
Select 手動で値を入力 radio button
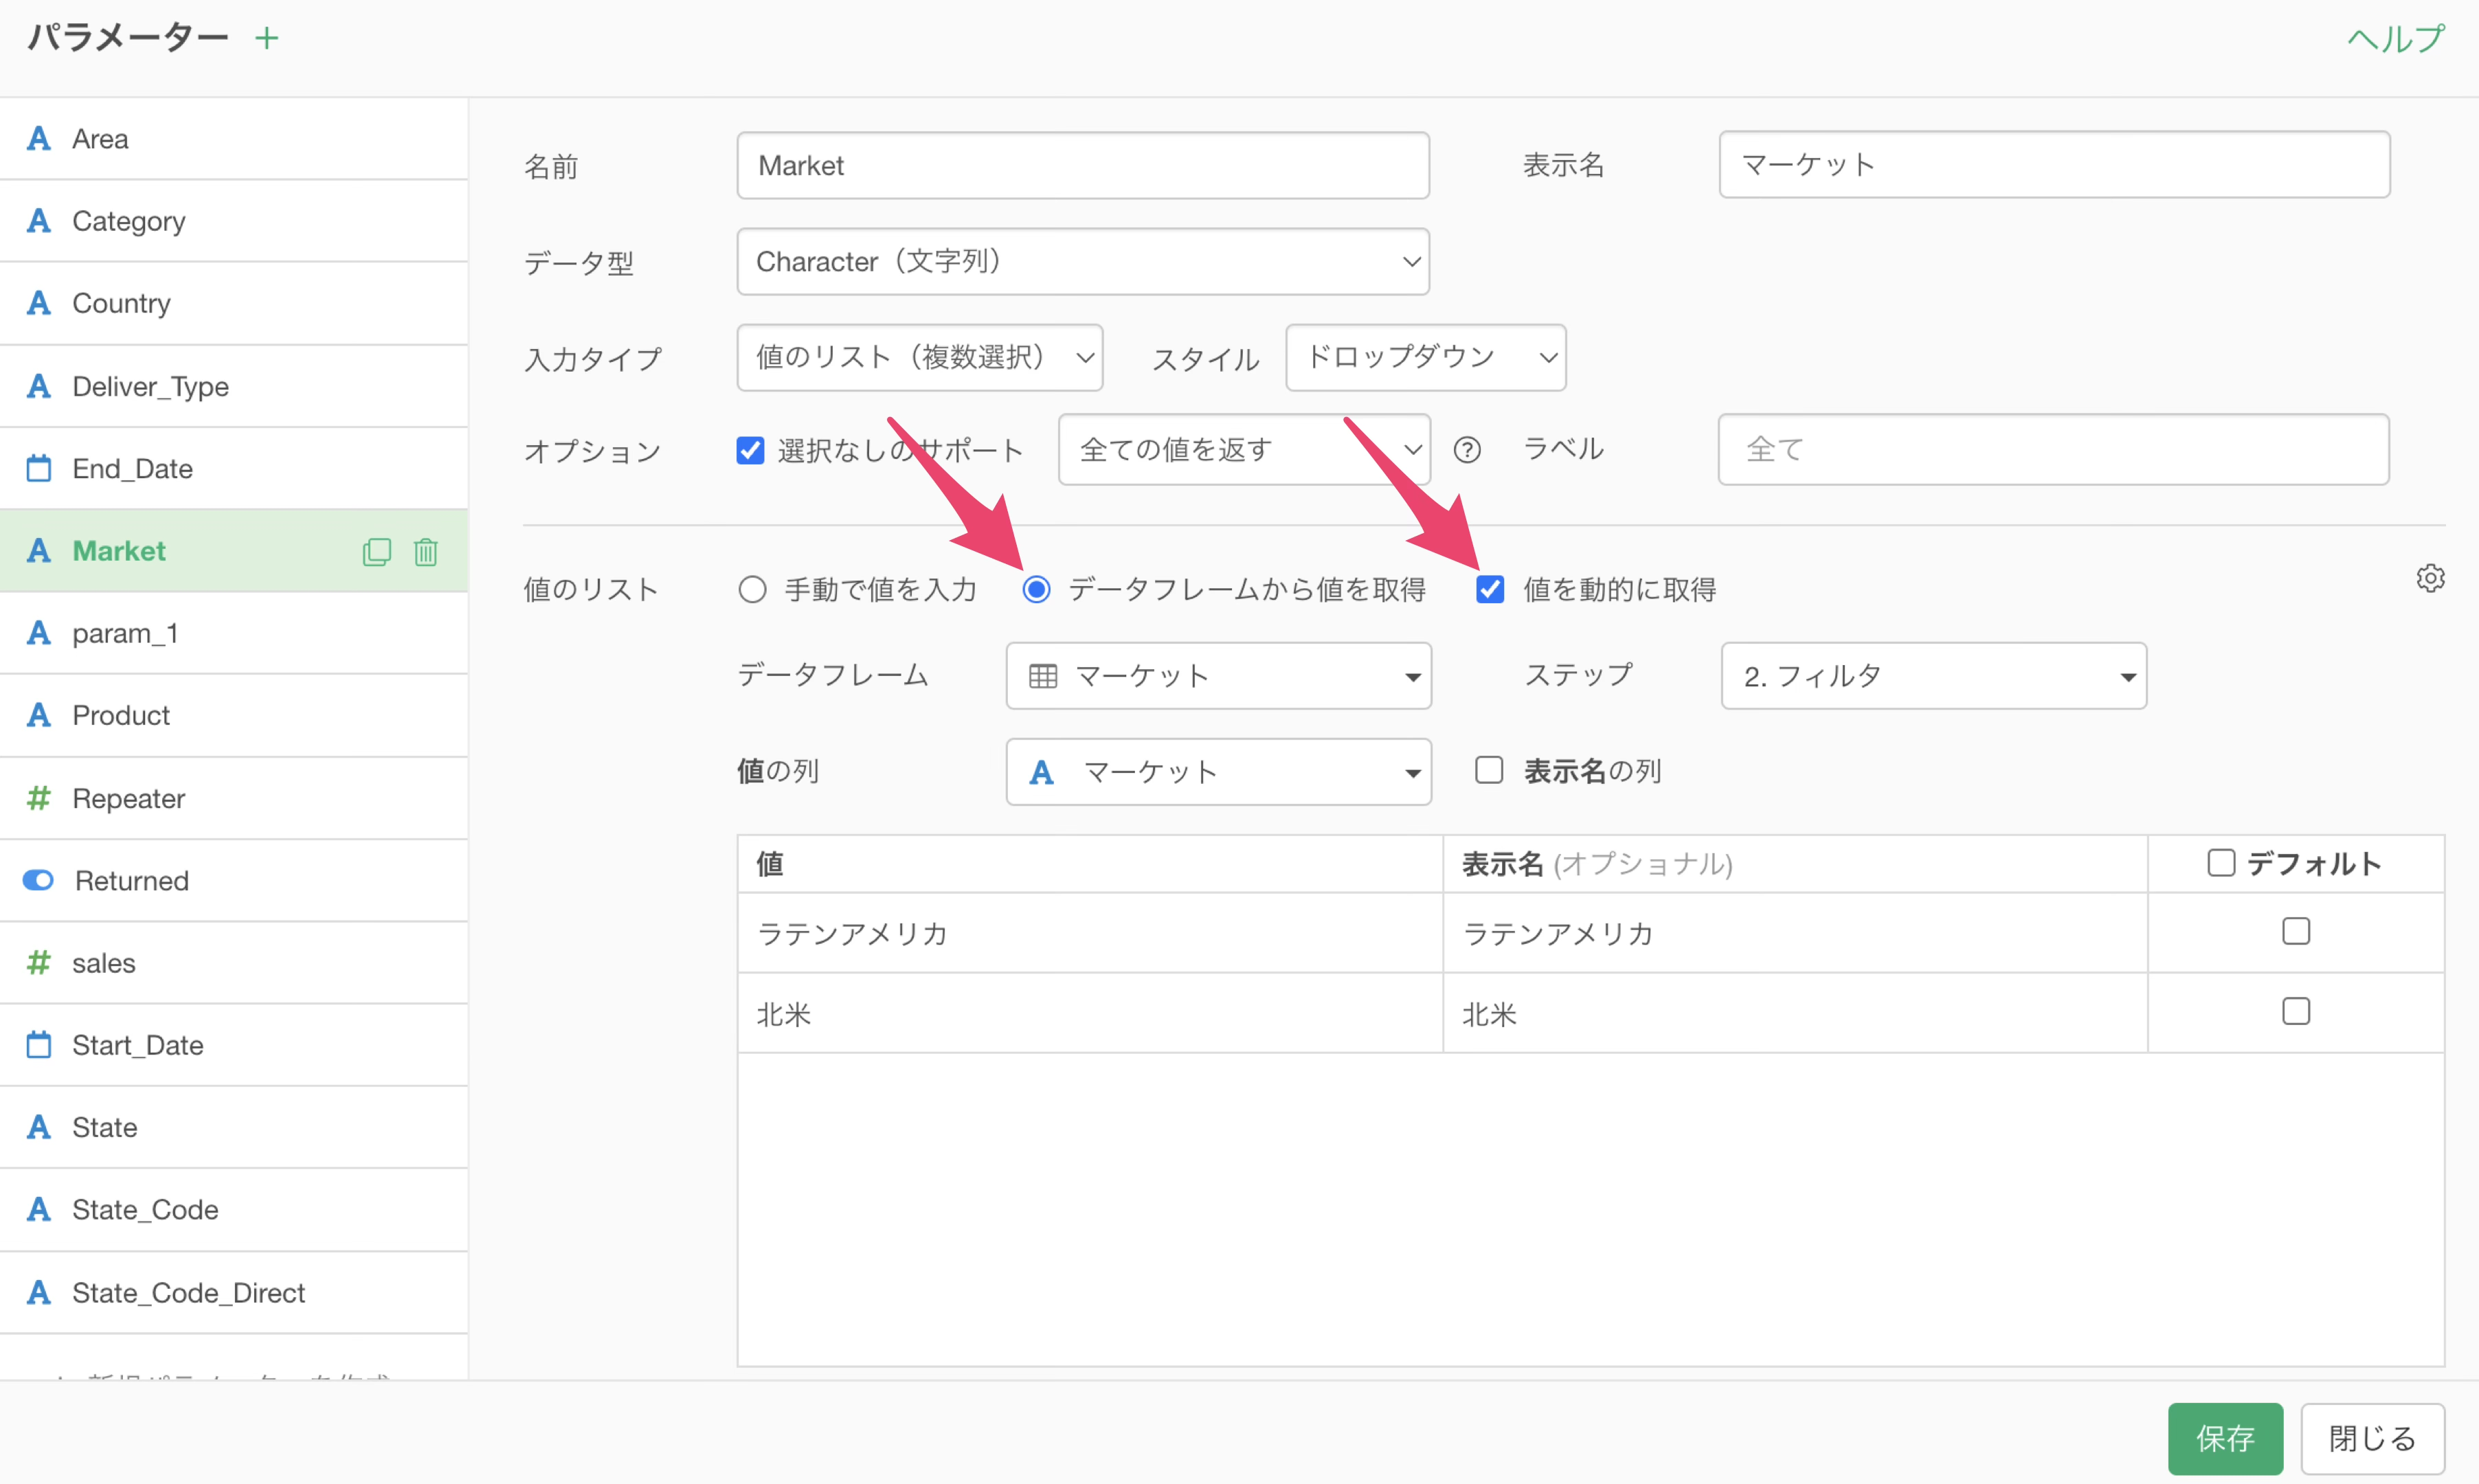[x=752, y=589]
